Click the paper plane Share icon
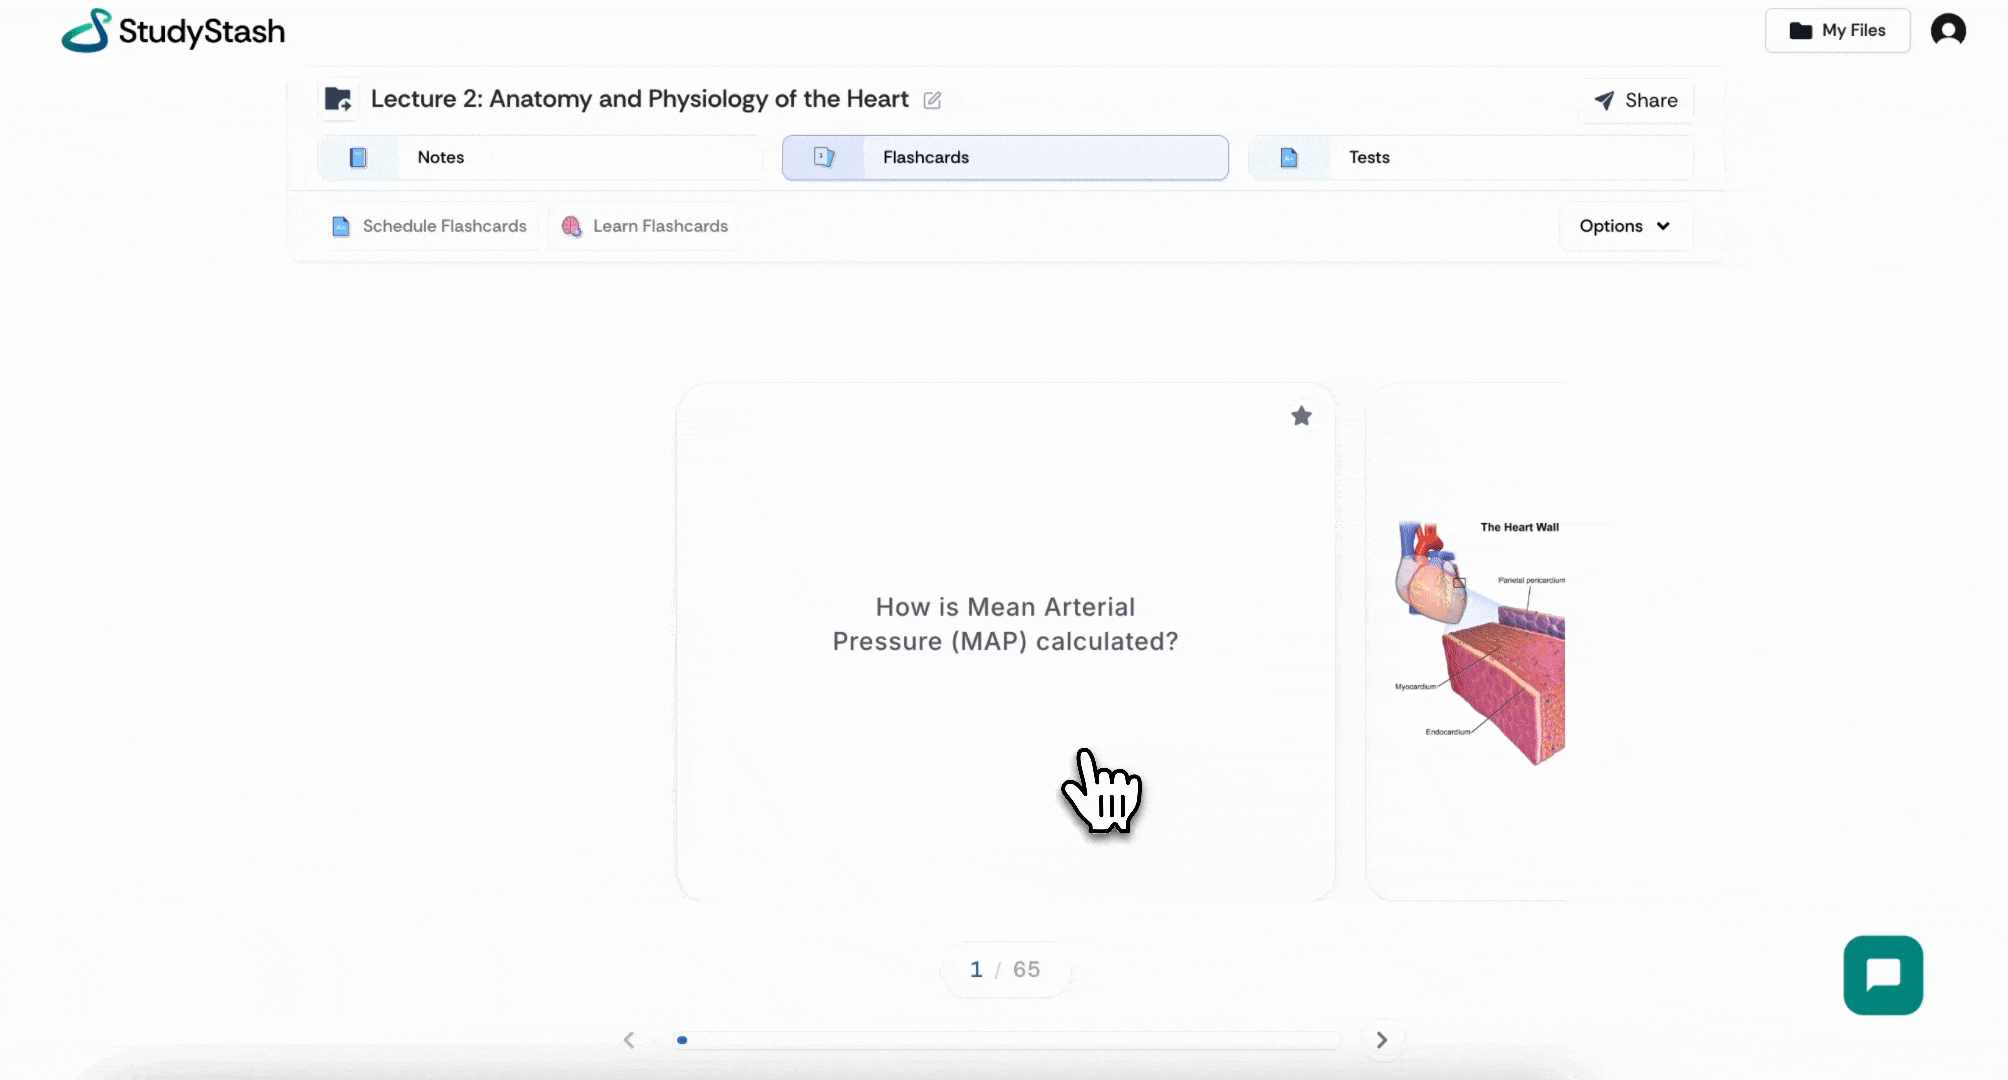Image resolution: width=2008 pixels, height=1080 pixels. (1604, 101)
